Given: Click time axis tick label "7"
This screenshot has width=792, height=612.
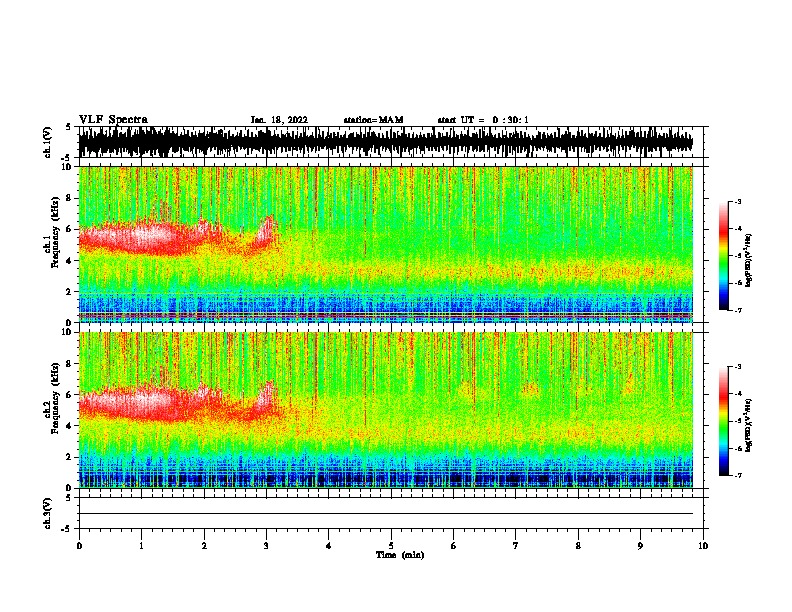Looking at the screenshot, I should (516, 546).
